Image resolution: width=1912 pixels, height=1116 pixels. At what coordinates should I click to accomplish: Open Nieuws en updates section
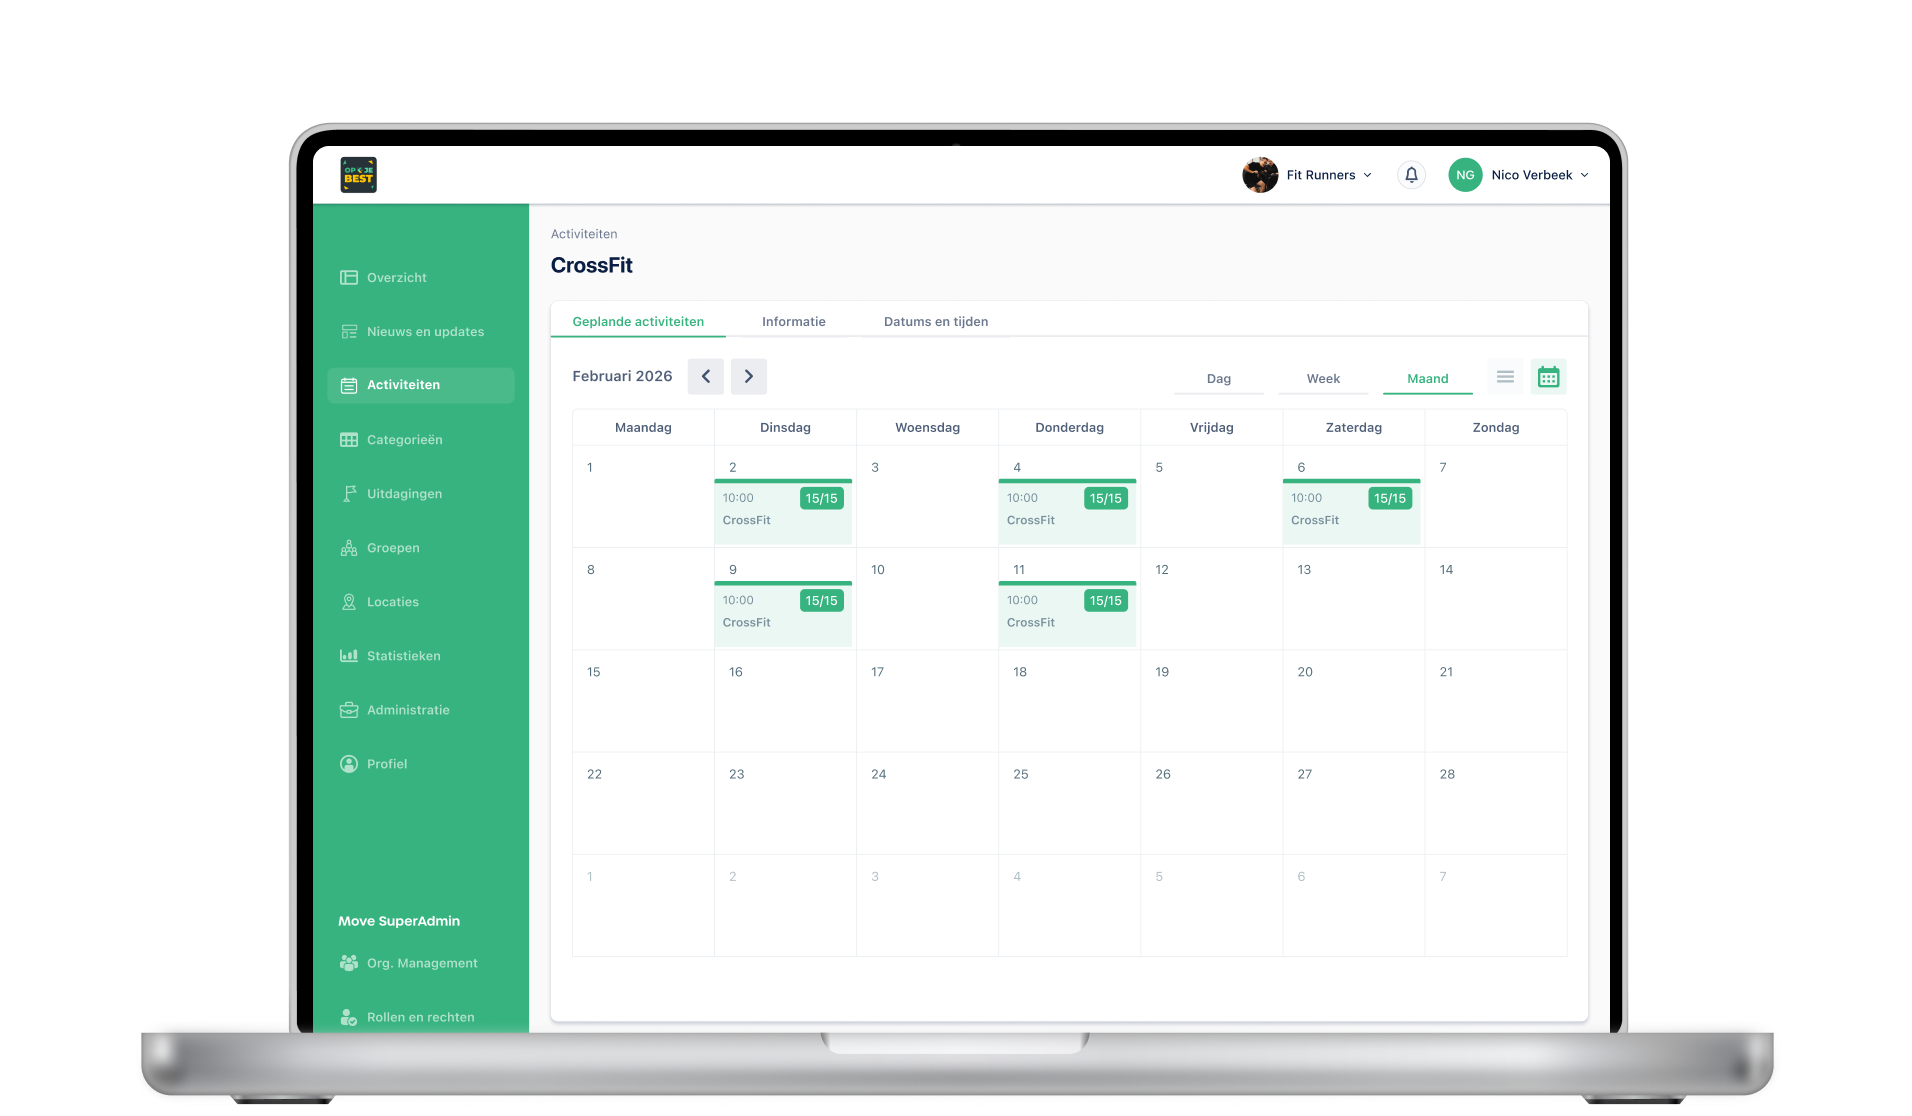(424, 332)
